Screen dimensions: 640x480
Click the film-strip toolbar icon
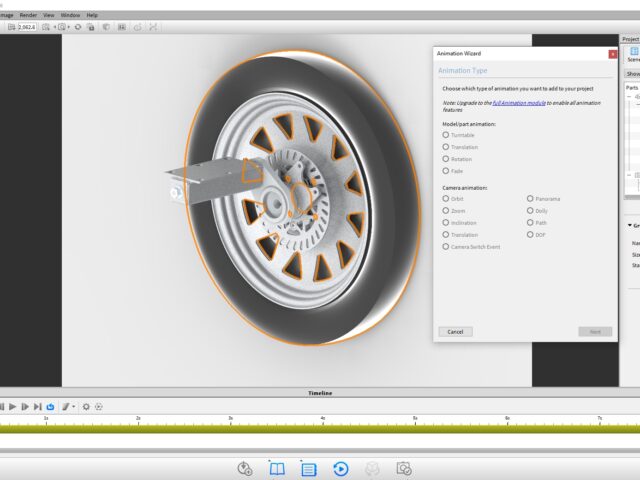point(122,27)
